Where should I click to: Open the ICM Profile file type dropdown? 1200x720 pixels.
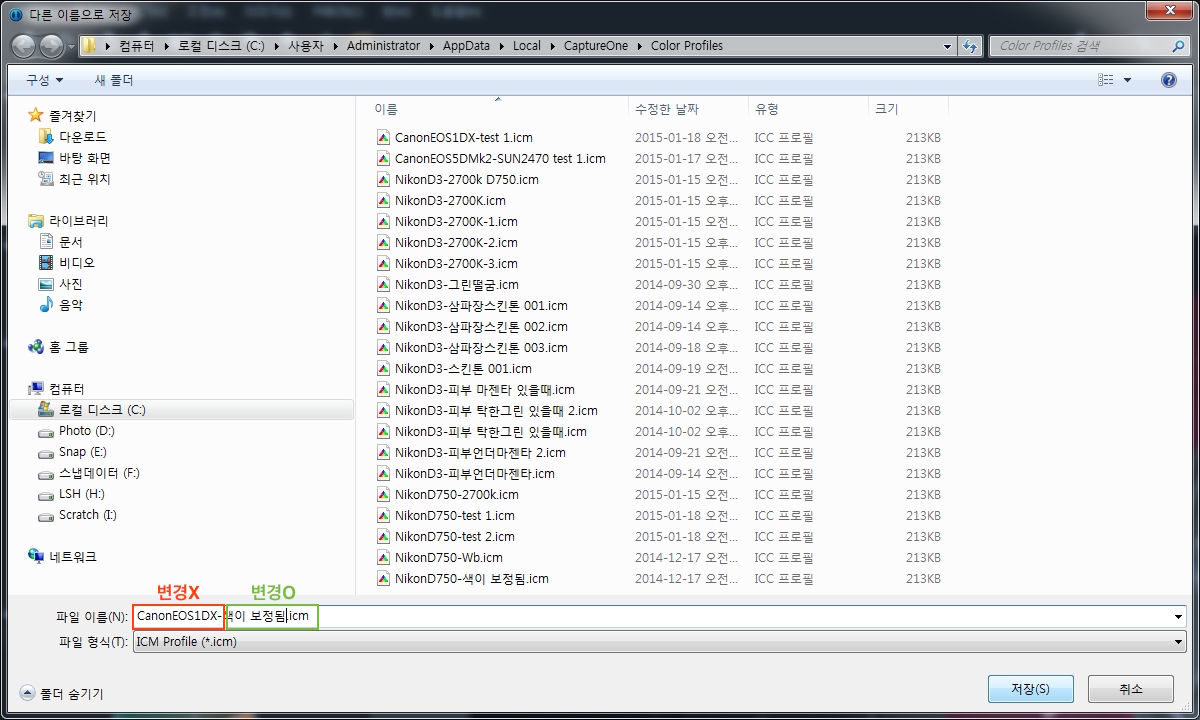[1178, 642]
